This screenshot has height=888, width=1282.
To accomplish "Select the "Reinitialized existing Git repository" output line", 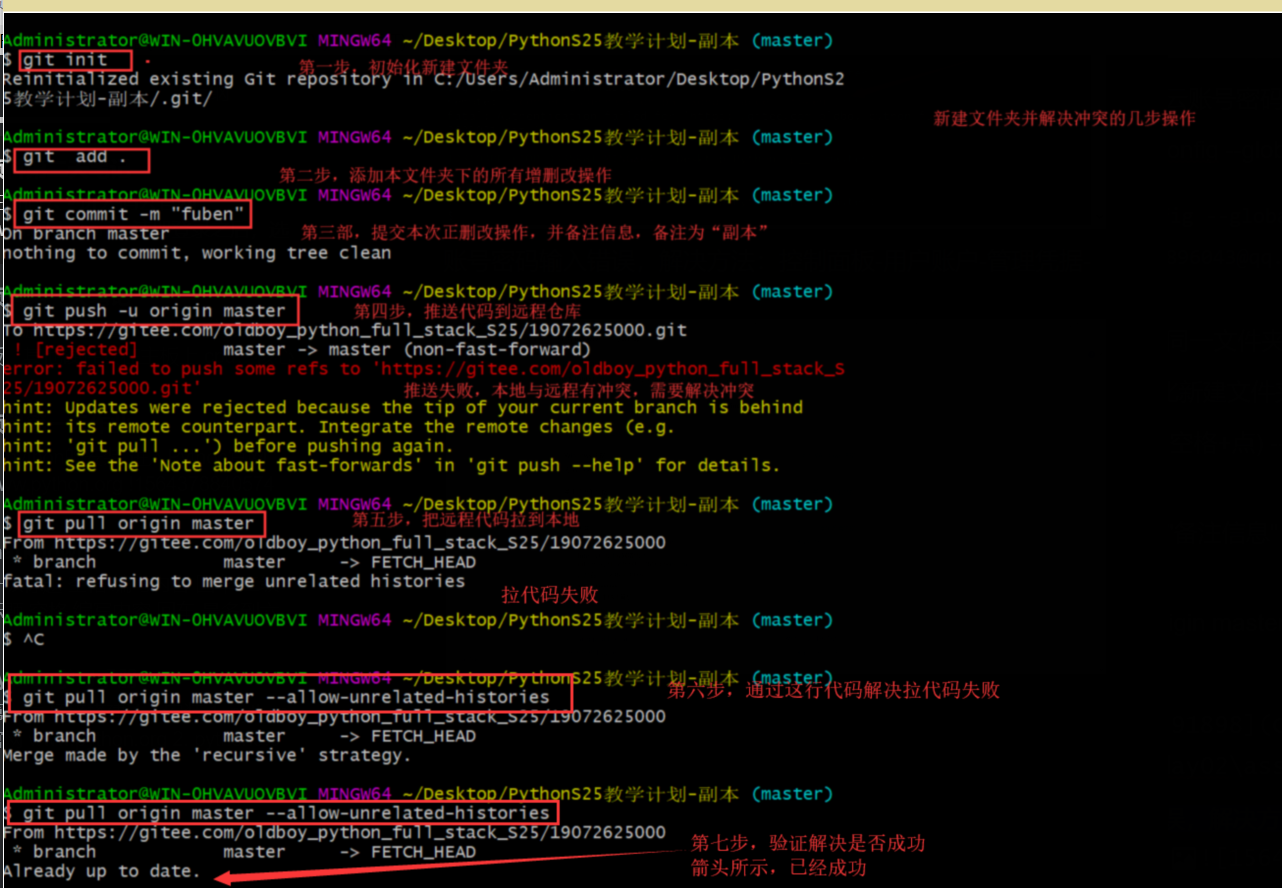I will (423, 79).
